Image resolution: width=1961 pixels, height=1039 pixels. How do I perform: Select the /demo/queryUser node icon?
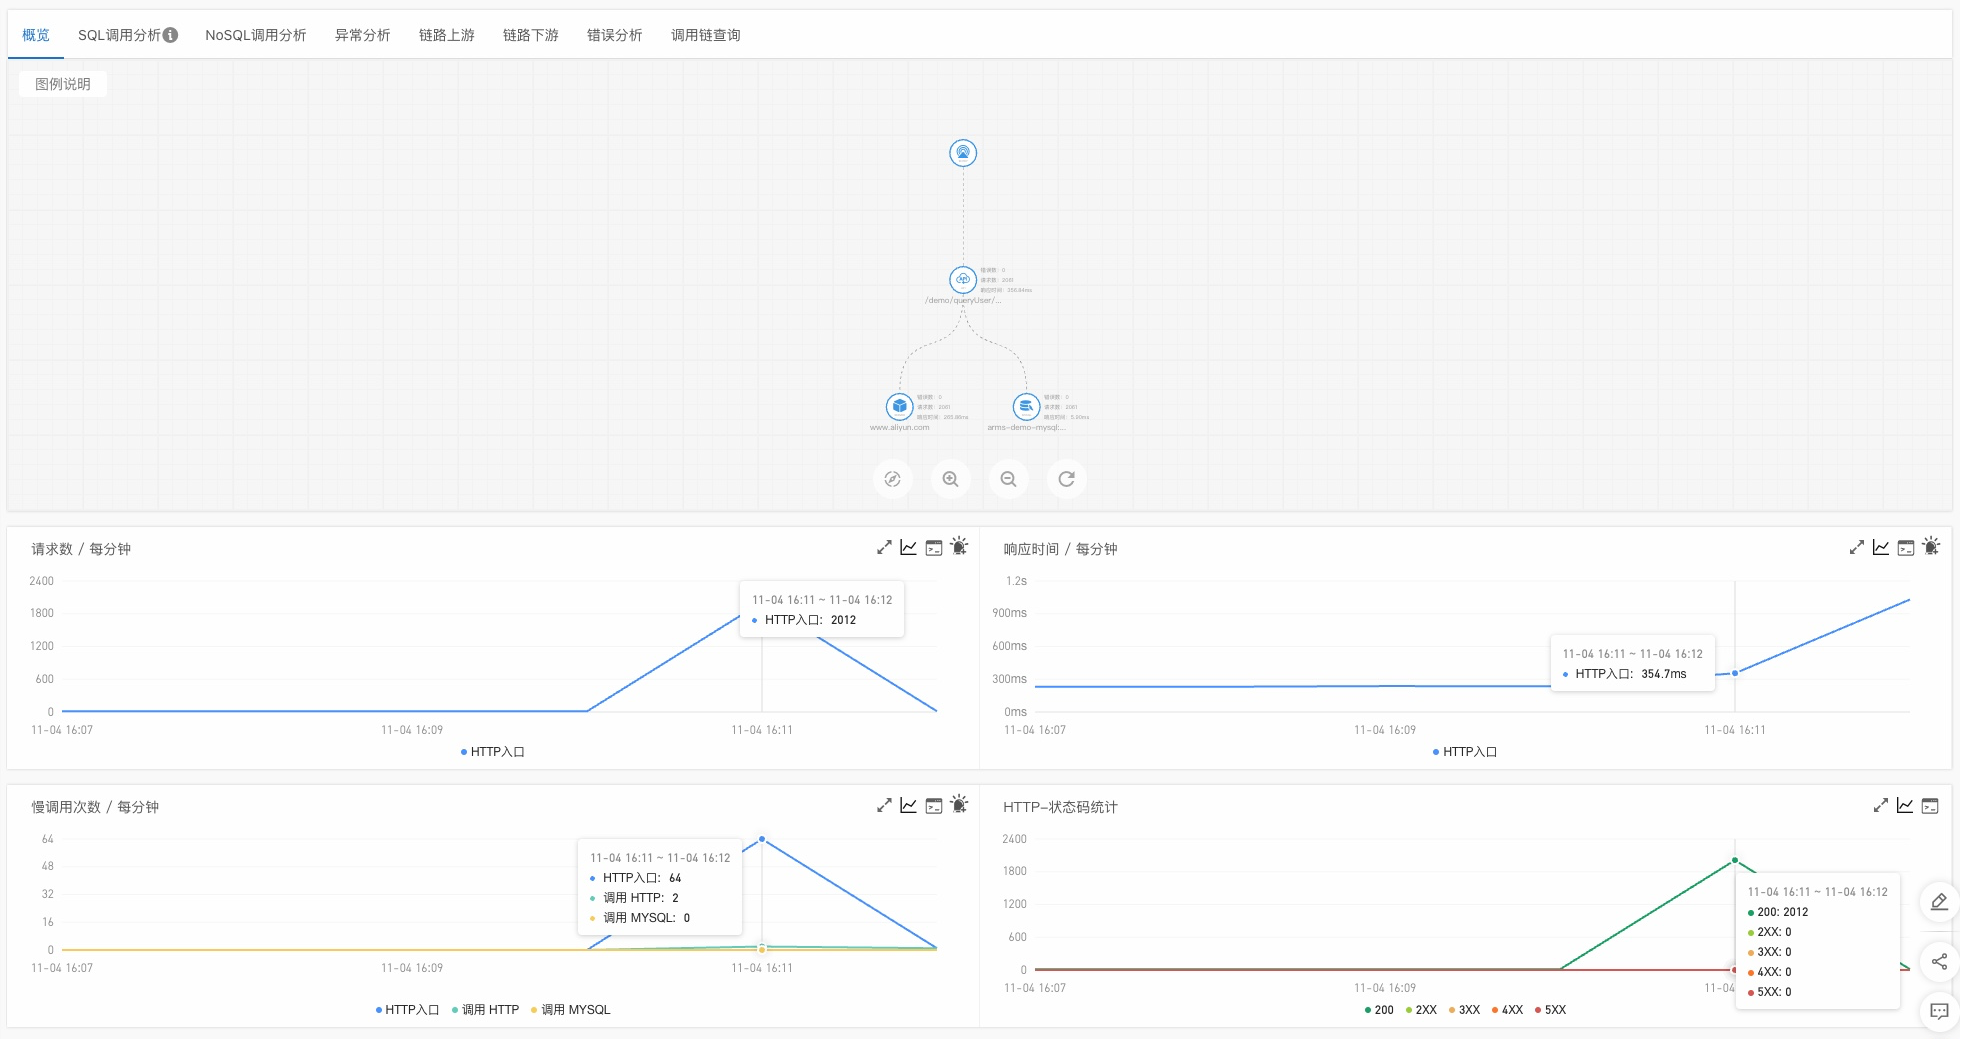pyautogui.click(x=963, y=279)
